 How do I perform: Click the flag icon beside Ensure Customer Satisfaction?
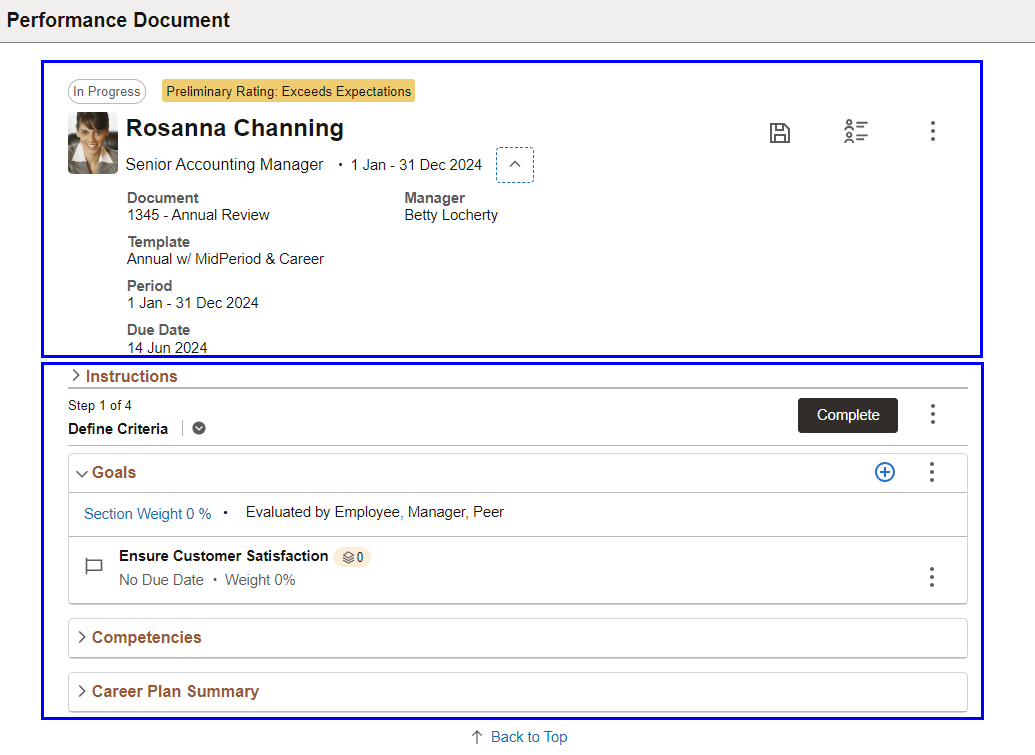94,566
